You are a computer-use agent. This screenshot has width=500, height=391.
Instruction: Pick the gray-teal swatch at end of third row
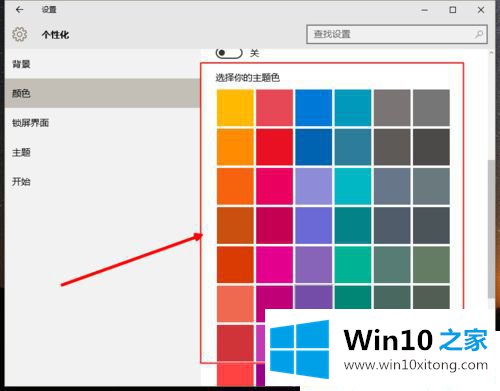pos(431,186)
